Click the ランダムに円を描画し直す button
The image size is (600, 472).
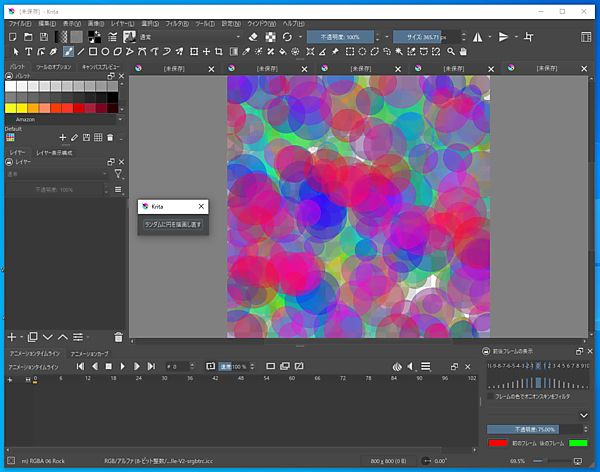click(x=173, y=225)
